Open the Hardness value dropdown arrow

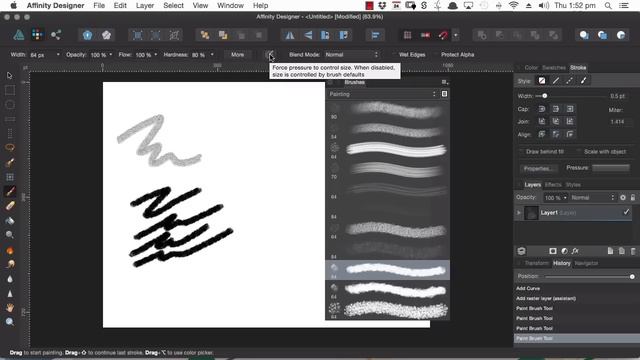(x=212, y=55)
